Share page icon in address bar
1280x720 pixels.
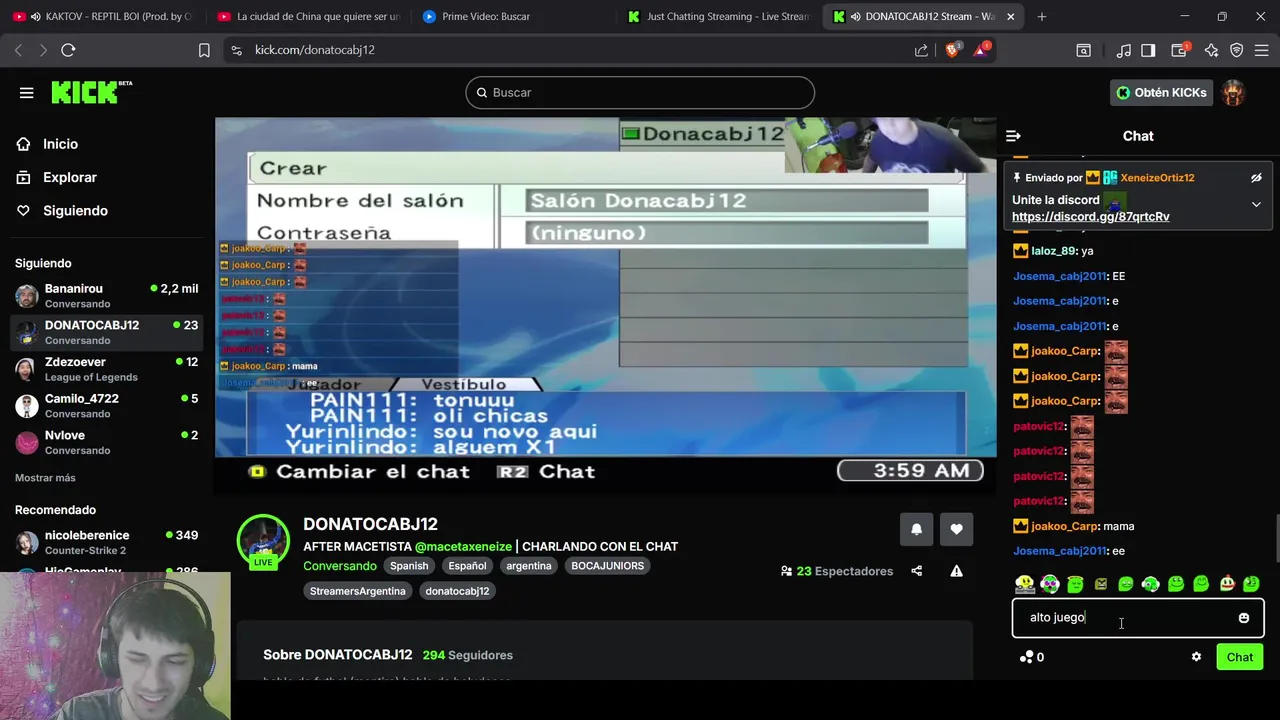(921, 50)
